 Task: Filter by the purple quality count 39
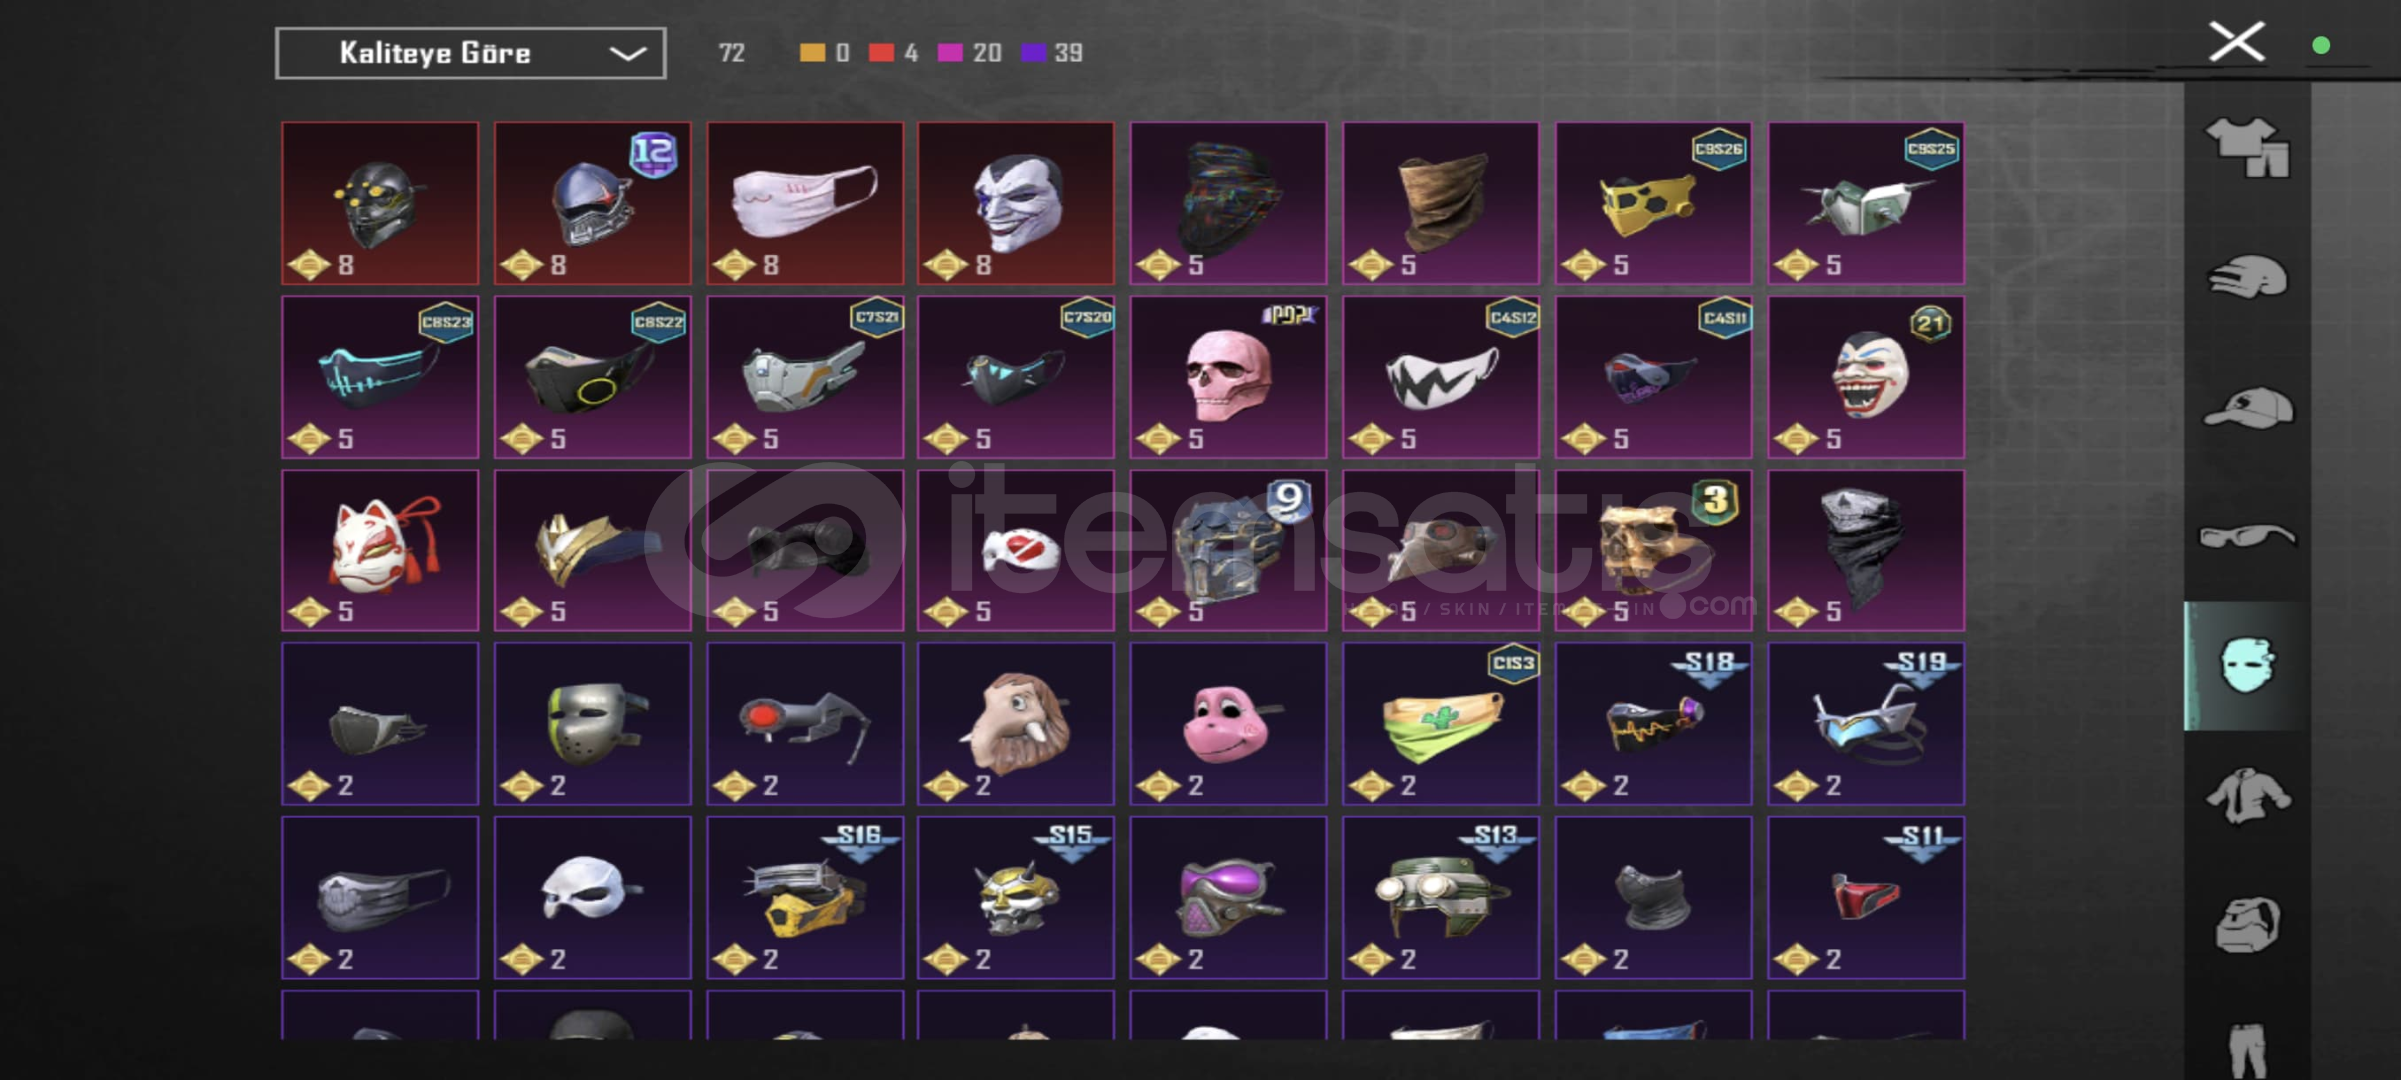point(1051,52)
